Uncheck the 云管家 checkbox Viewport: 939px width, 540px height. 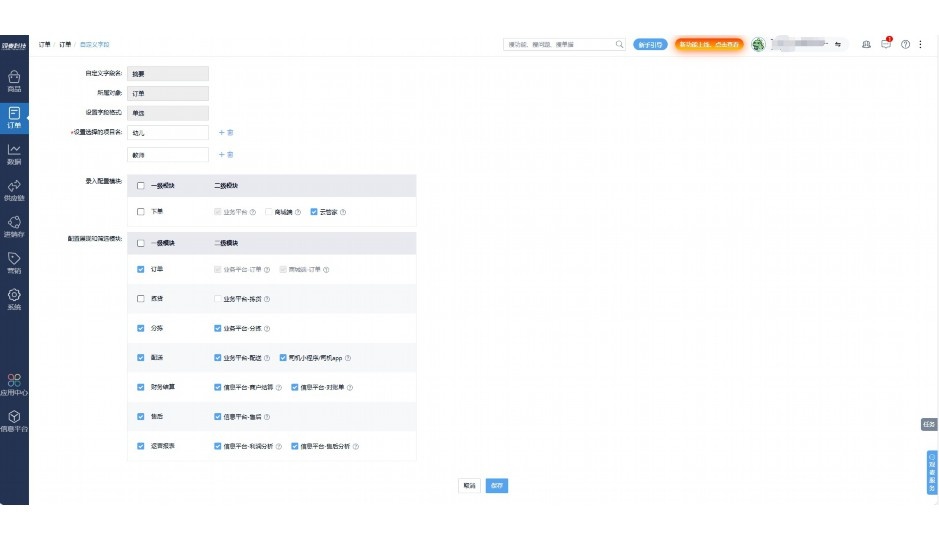(314, 212)
